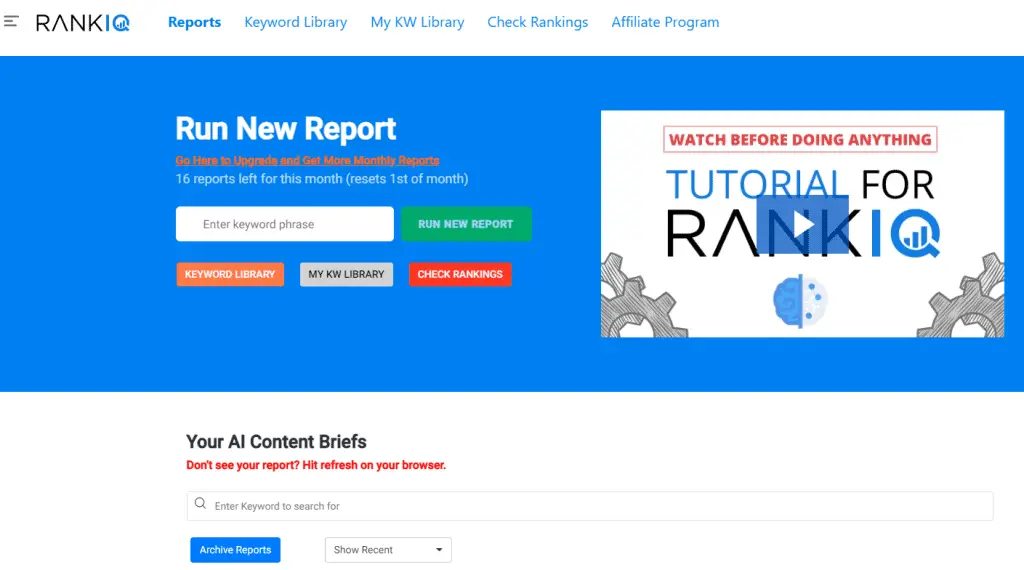This screenshot has width=1024, height=570.
Task: Select Check Rankings in the top navigation bar
Action: (537, 22)
